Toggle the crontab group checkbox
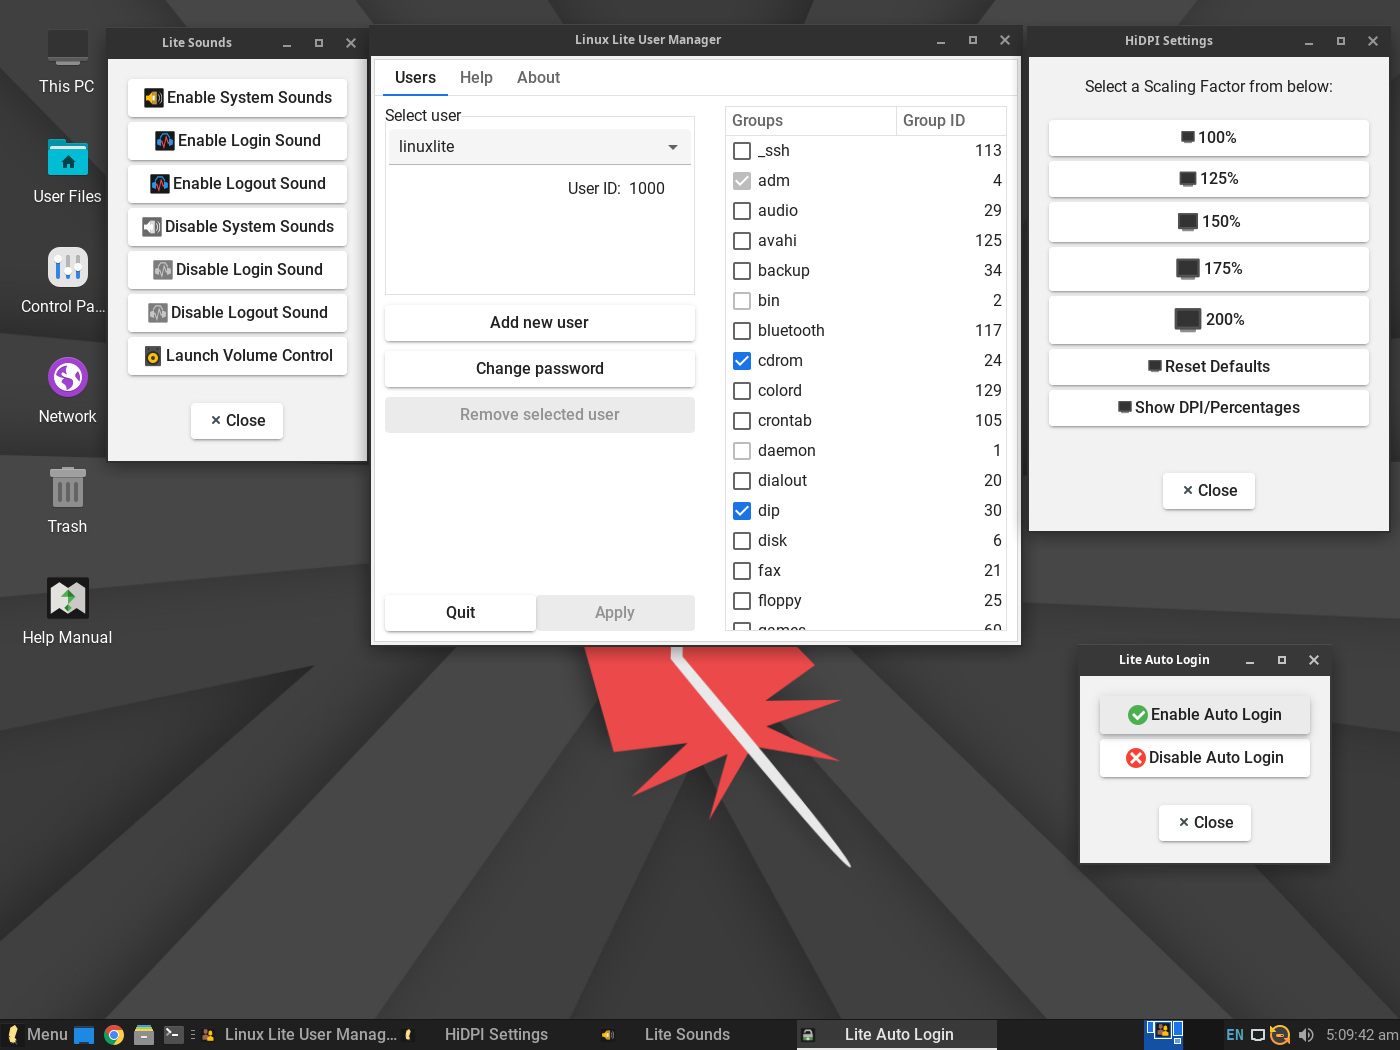 (x=742, y=421)
